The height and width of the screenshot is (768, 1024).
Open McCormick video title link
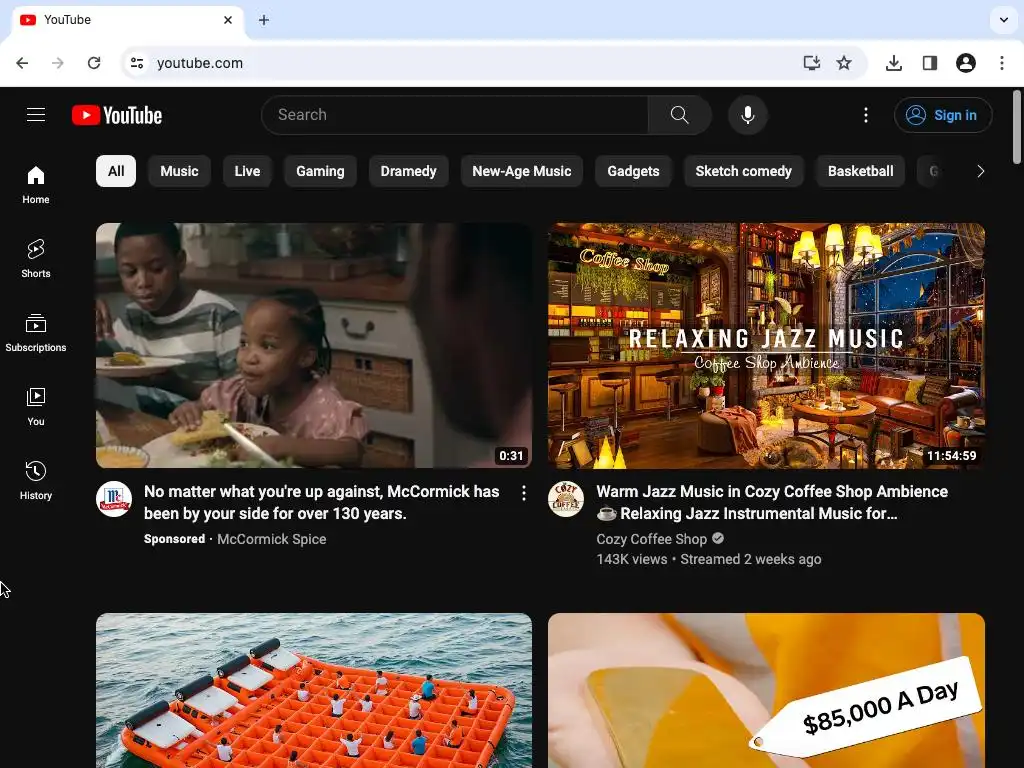pos(321,502)
